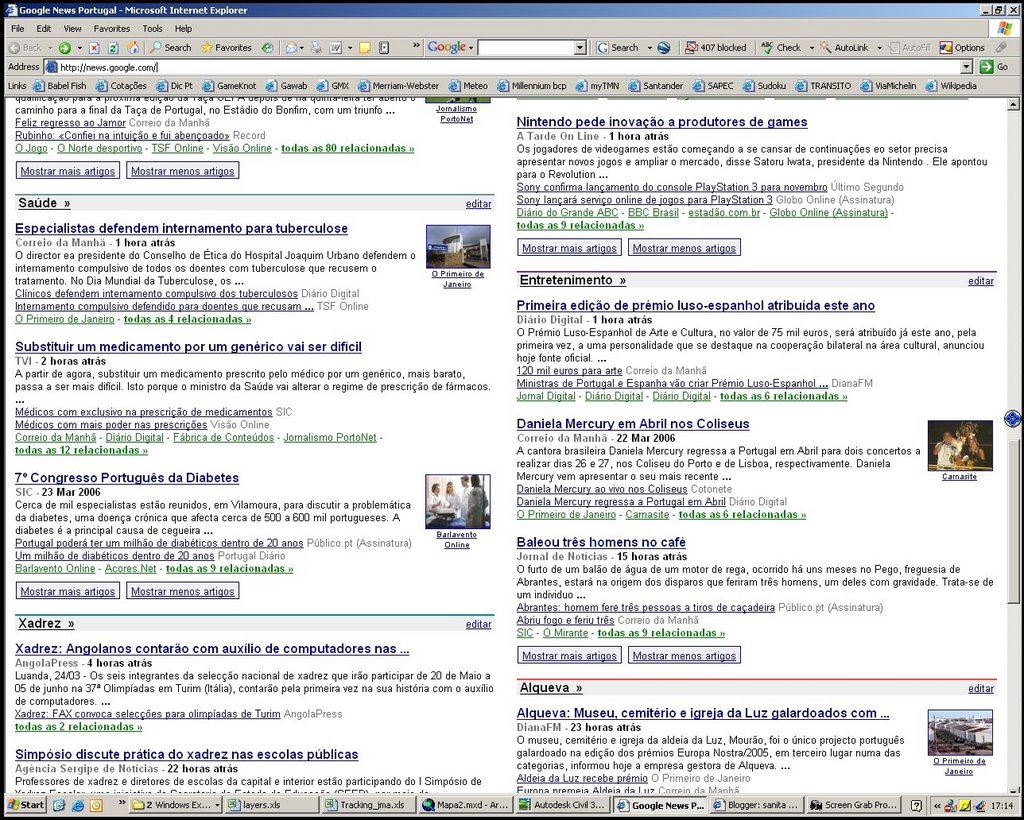Click the 407 blocked popup blocker button
Image resolution: width=1024 pixels, height=820 pixels.
point(715,48)
